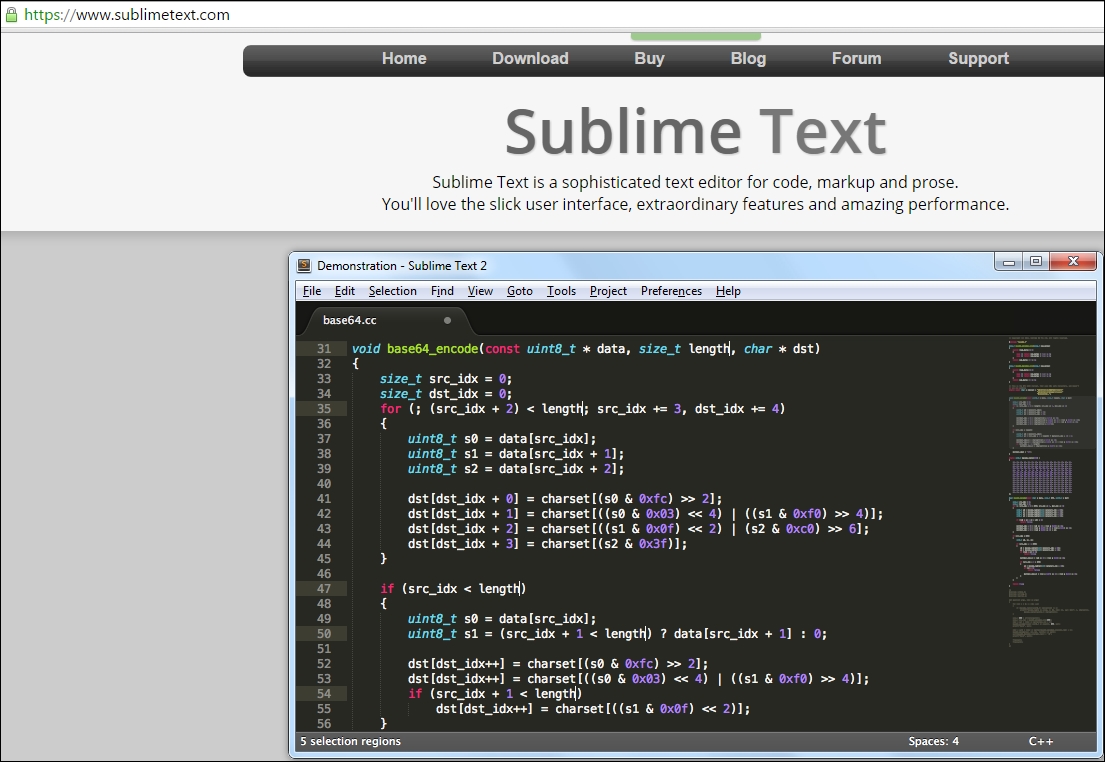Click the 'for' keyword on line 35
This screenshot has height=762, width=1105.
tap(390, 409)
